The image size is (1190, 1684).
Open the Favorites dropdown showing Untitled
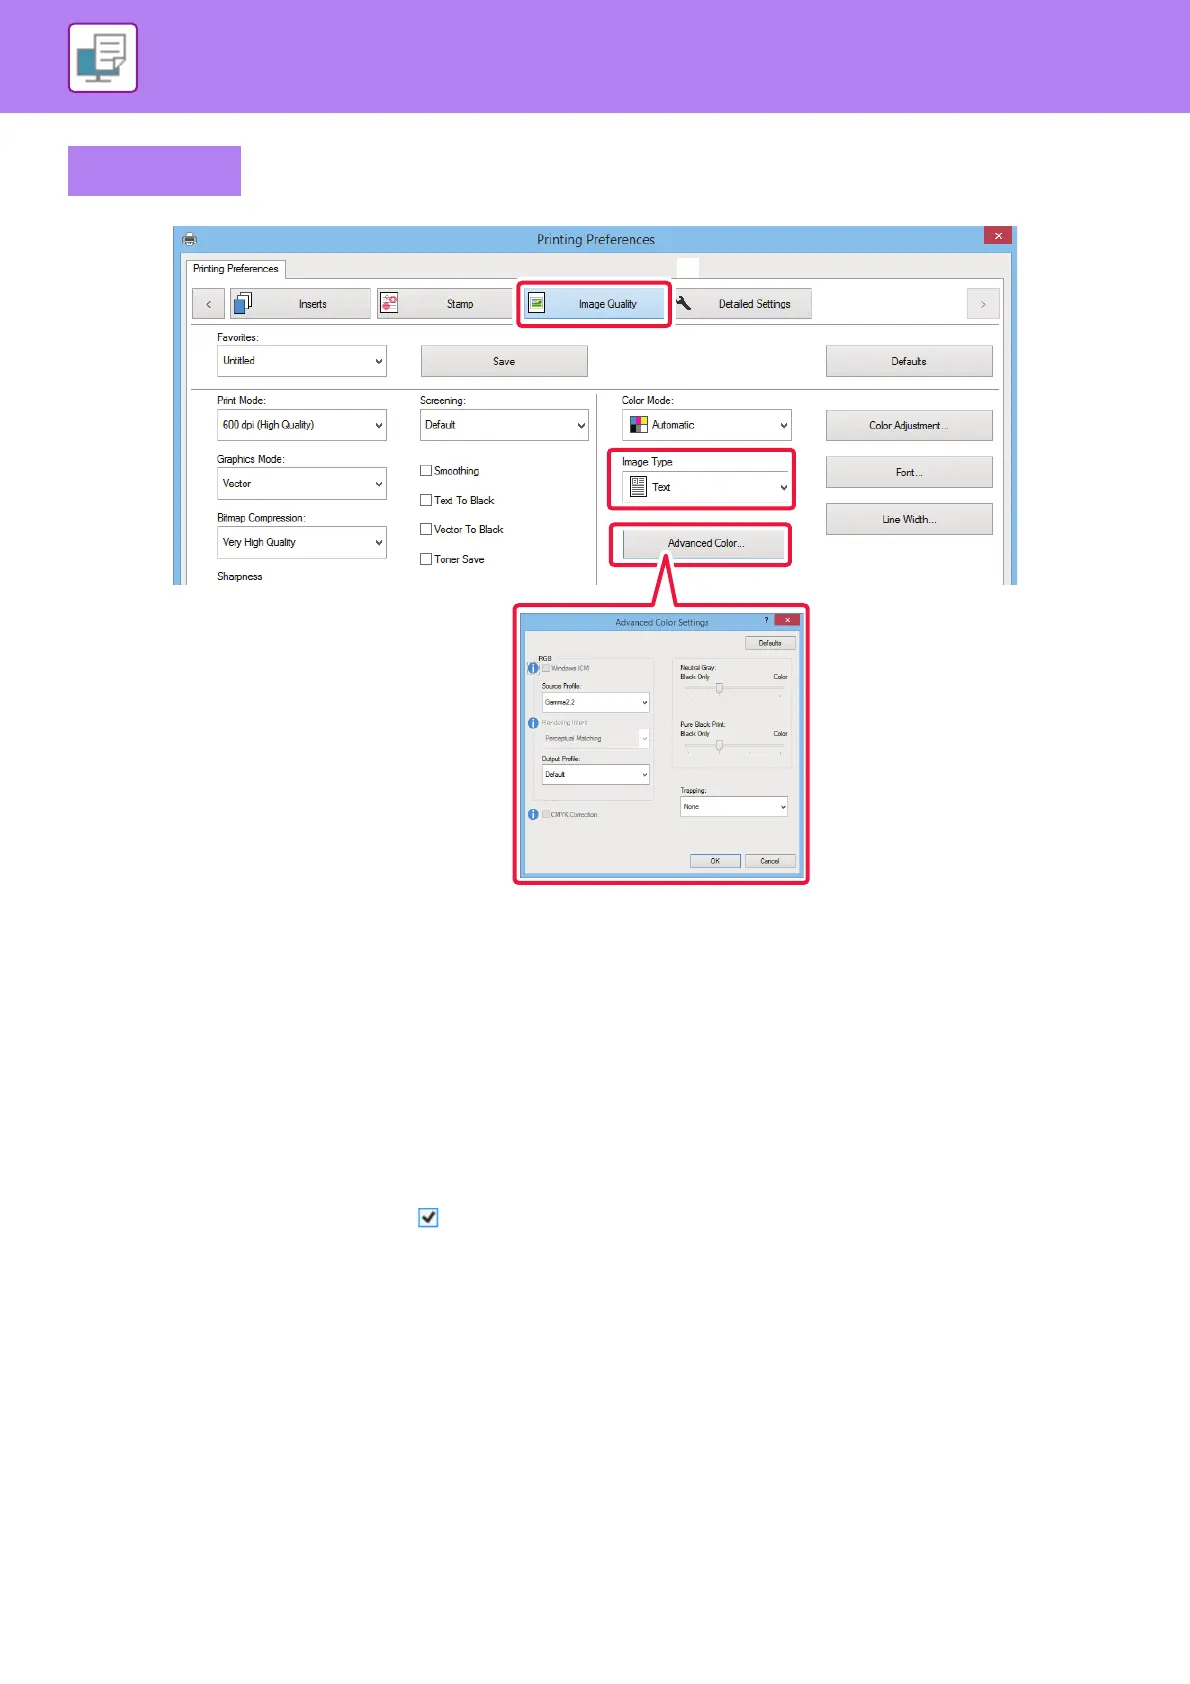pos(302,361)
